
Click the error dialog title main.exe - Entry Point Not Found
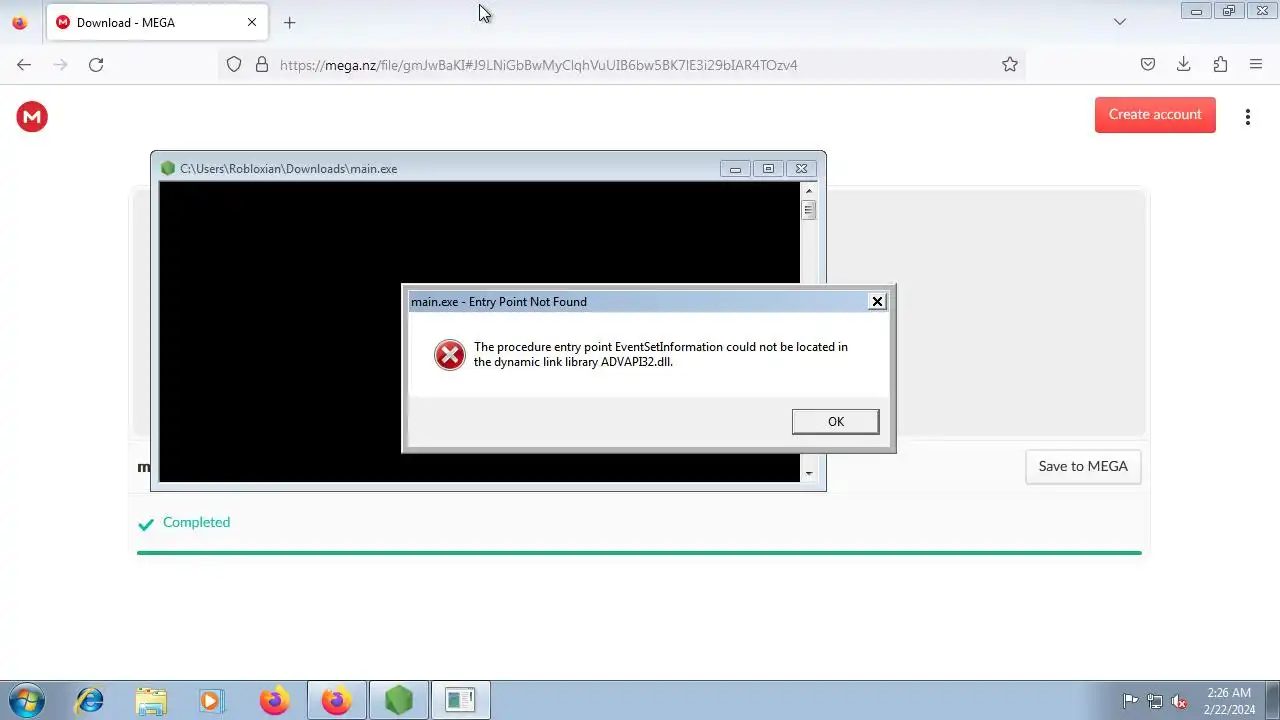coord(499,301)
